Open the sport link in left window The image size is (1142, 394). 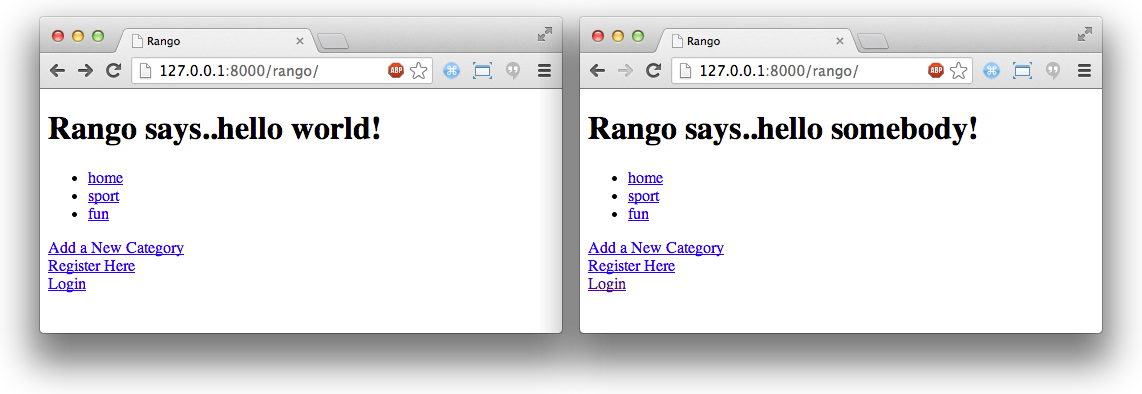(x=103, y=196)
